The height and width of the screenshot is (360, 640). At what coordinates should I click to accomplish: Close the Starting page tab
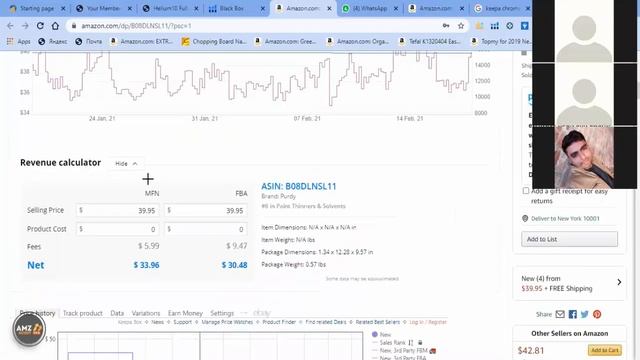click(x=63, y=8)
